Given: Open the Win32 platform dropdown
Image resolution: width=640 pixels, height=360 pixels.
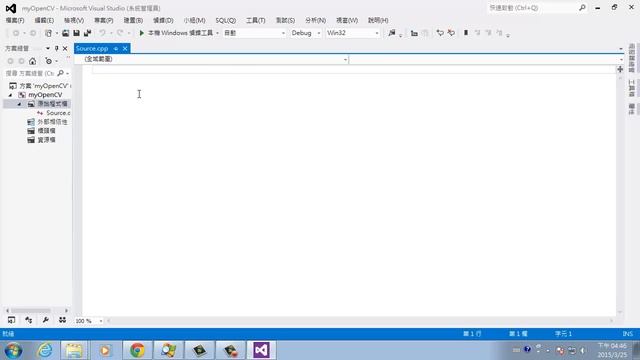Looking at the screenshot, I should tap(377, 33).
